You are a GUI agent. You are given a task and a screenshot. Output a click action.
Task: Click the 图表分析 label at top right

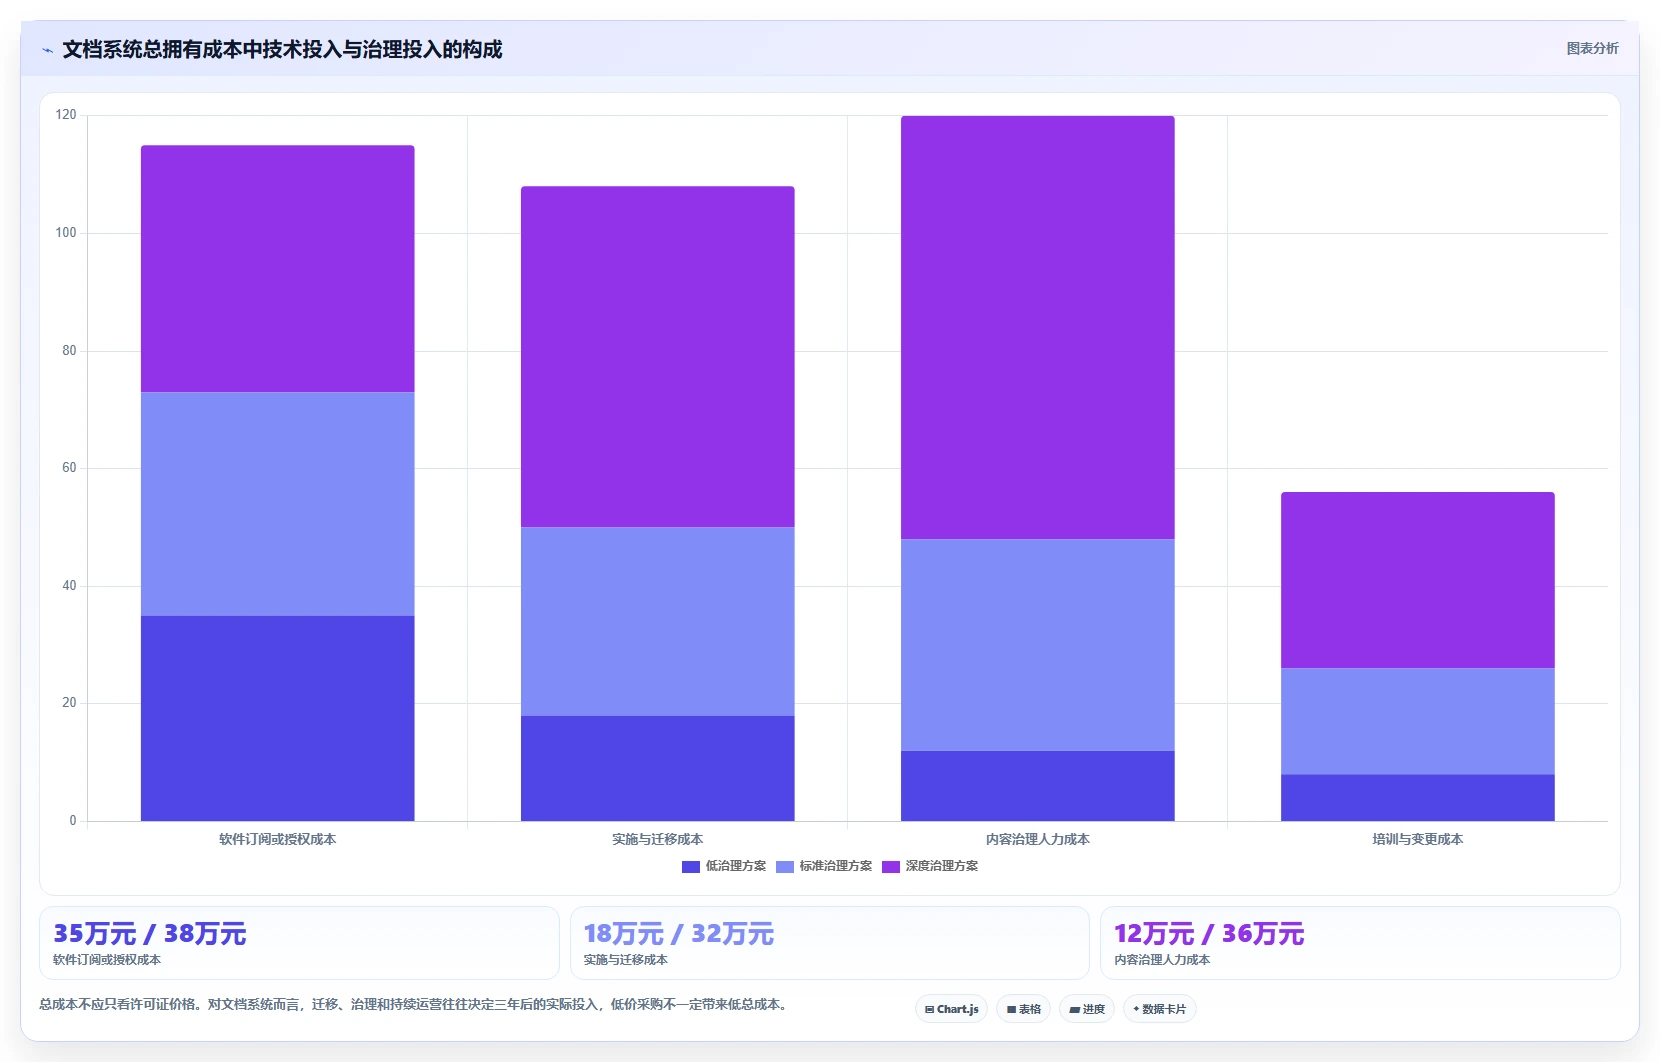coord(1592,48)
